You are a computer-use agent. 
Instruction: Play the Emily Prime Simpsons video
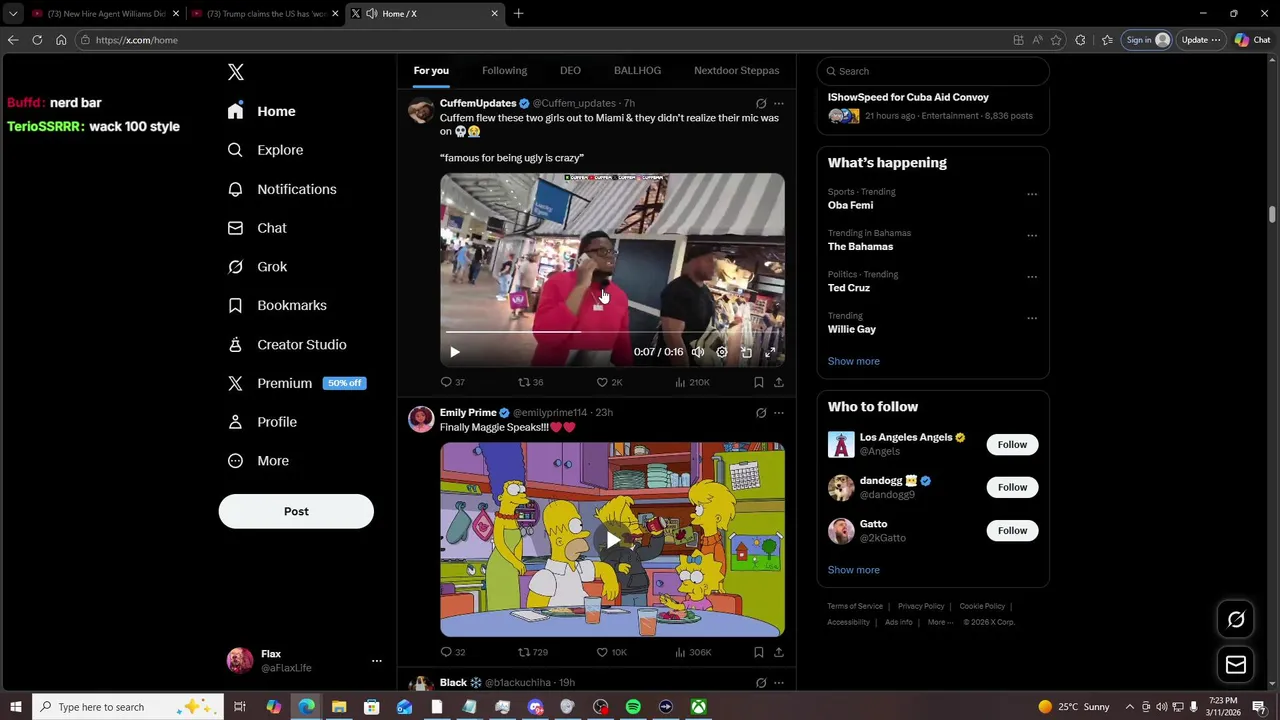point(612,540)
